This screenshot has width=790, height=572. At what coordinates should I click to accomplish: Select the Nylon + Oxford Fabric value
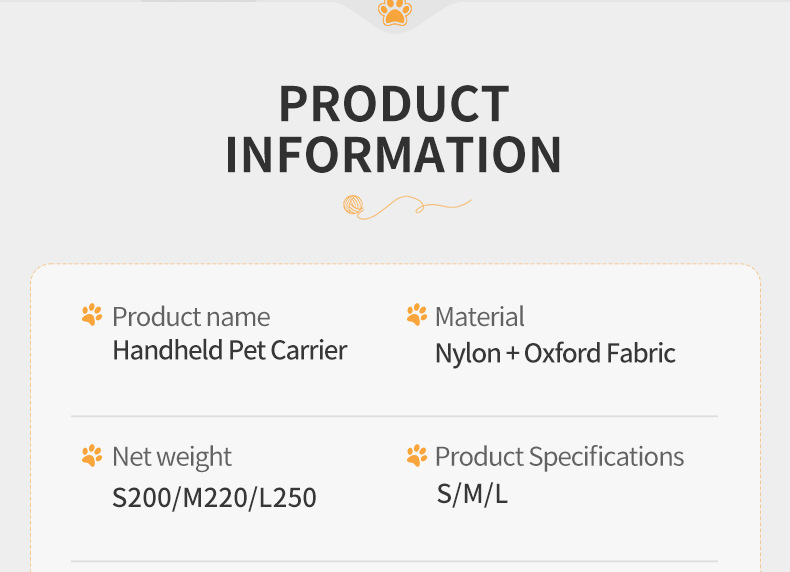click(555, 353)
